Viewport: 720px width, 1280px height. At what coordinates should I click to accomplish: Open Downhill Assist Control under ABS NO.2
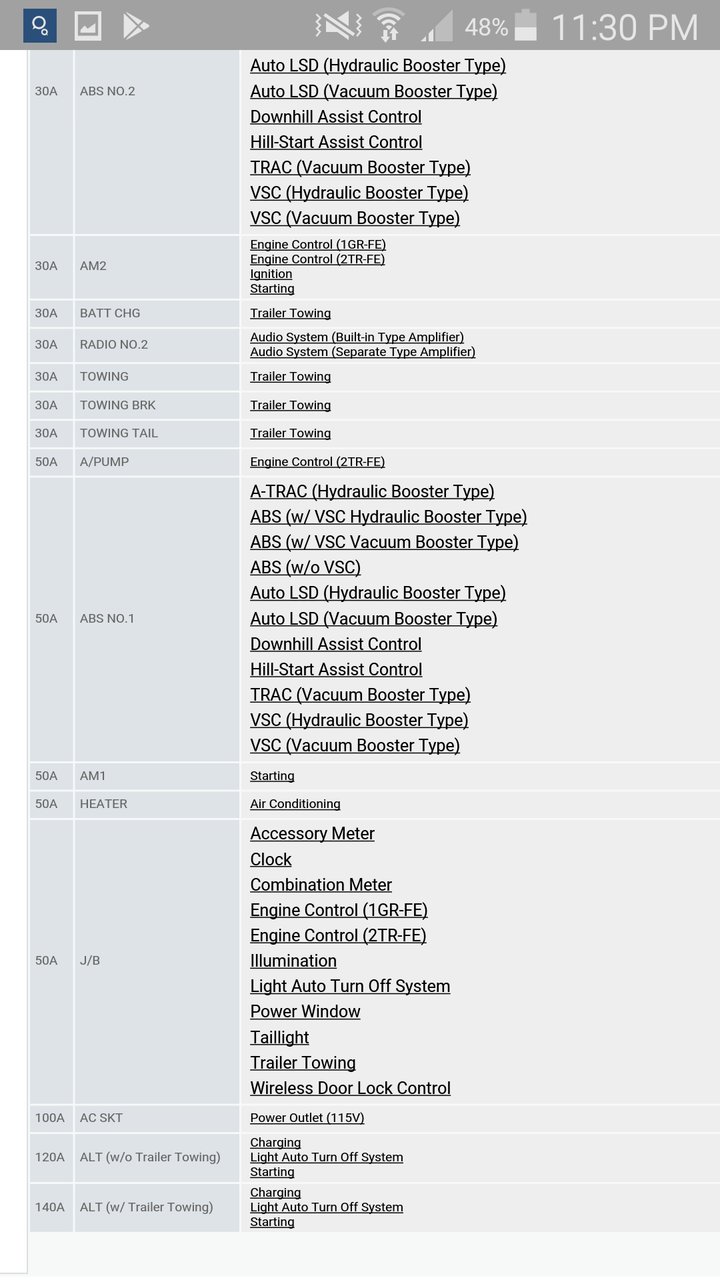[x=336, y=117]
